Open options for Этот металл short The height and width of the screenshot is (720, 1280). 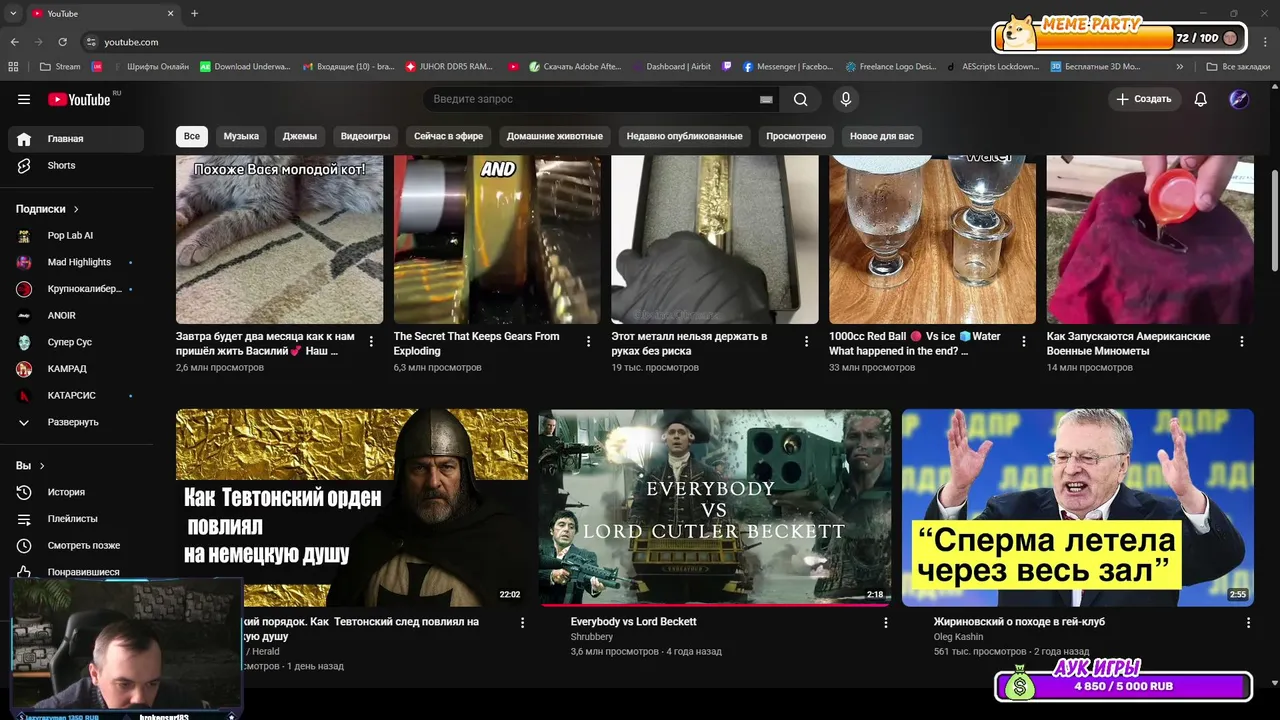(x=806, y=342)
